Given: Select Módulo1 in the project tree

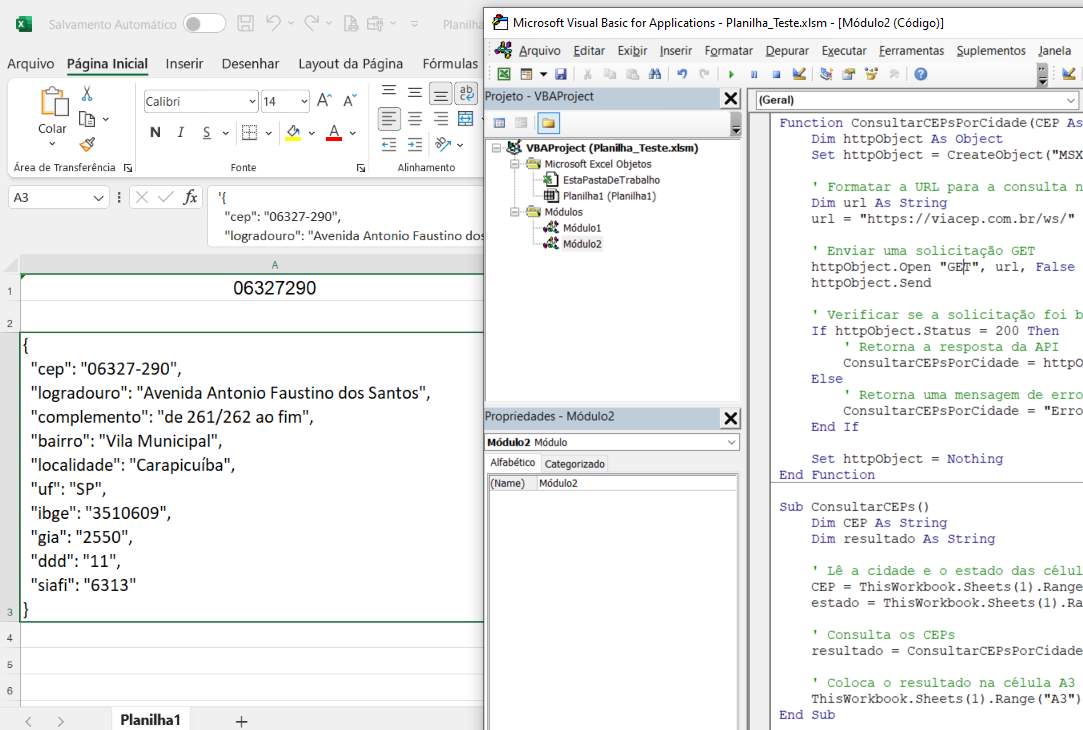Looking at the screenshot, I should coord(582,228).
